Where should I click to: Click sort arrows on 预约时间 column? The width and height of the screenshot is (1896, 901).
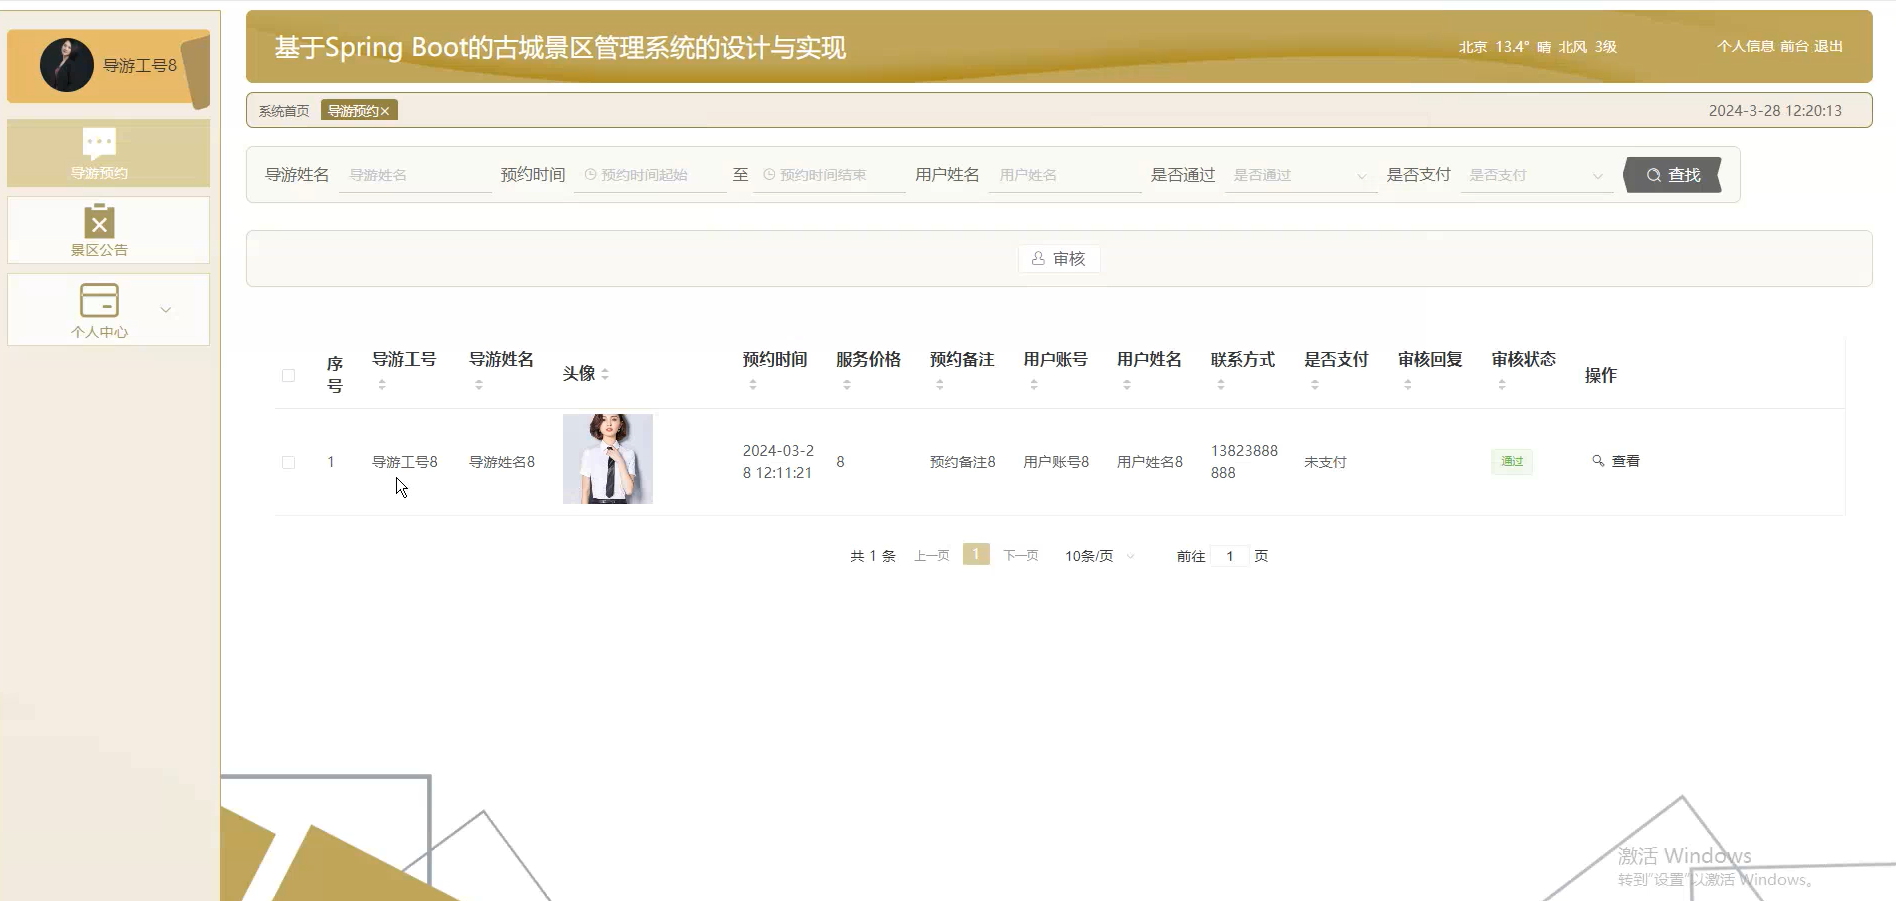point(753,384)
